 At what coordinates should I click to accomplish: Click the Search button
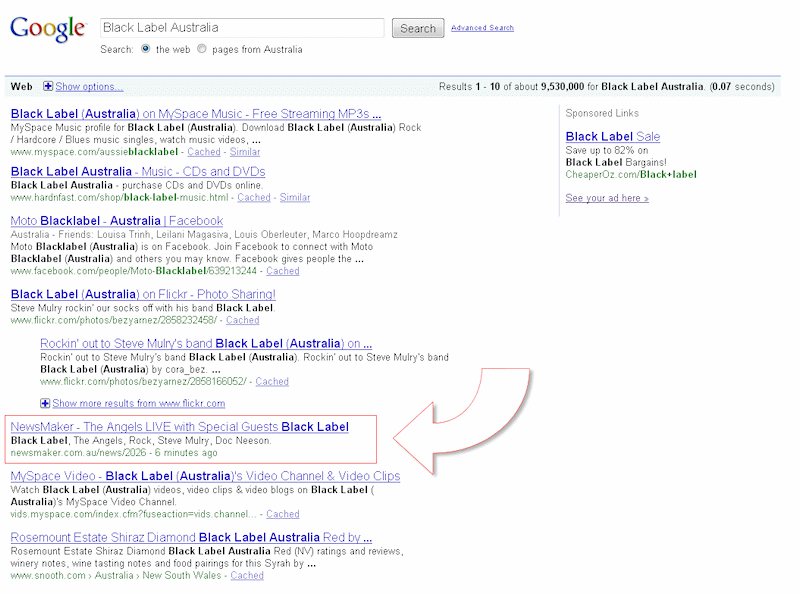pyautogui.click(x=418, y=28)
